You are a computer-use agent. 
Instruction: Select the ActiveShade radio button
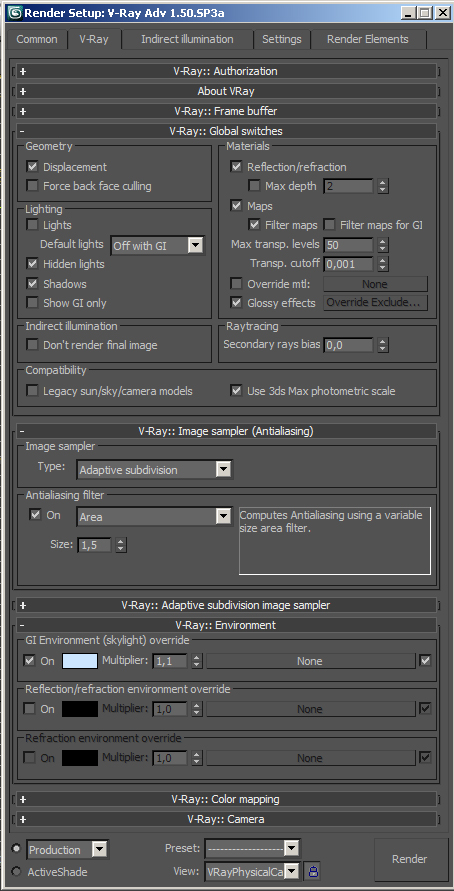16,871
